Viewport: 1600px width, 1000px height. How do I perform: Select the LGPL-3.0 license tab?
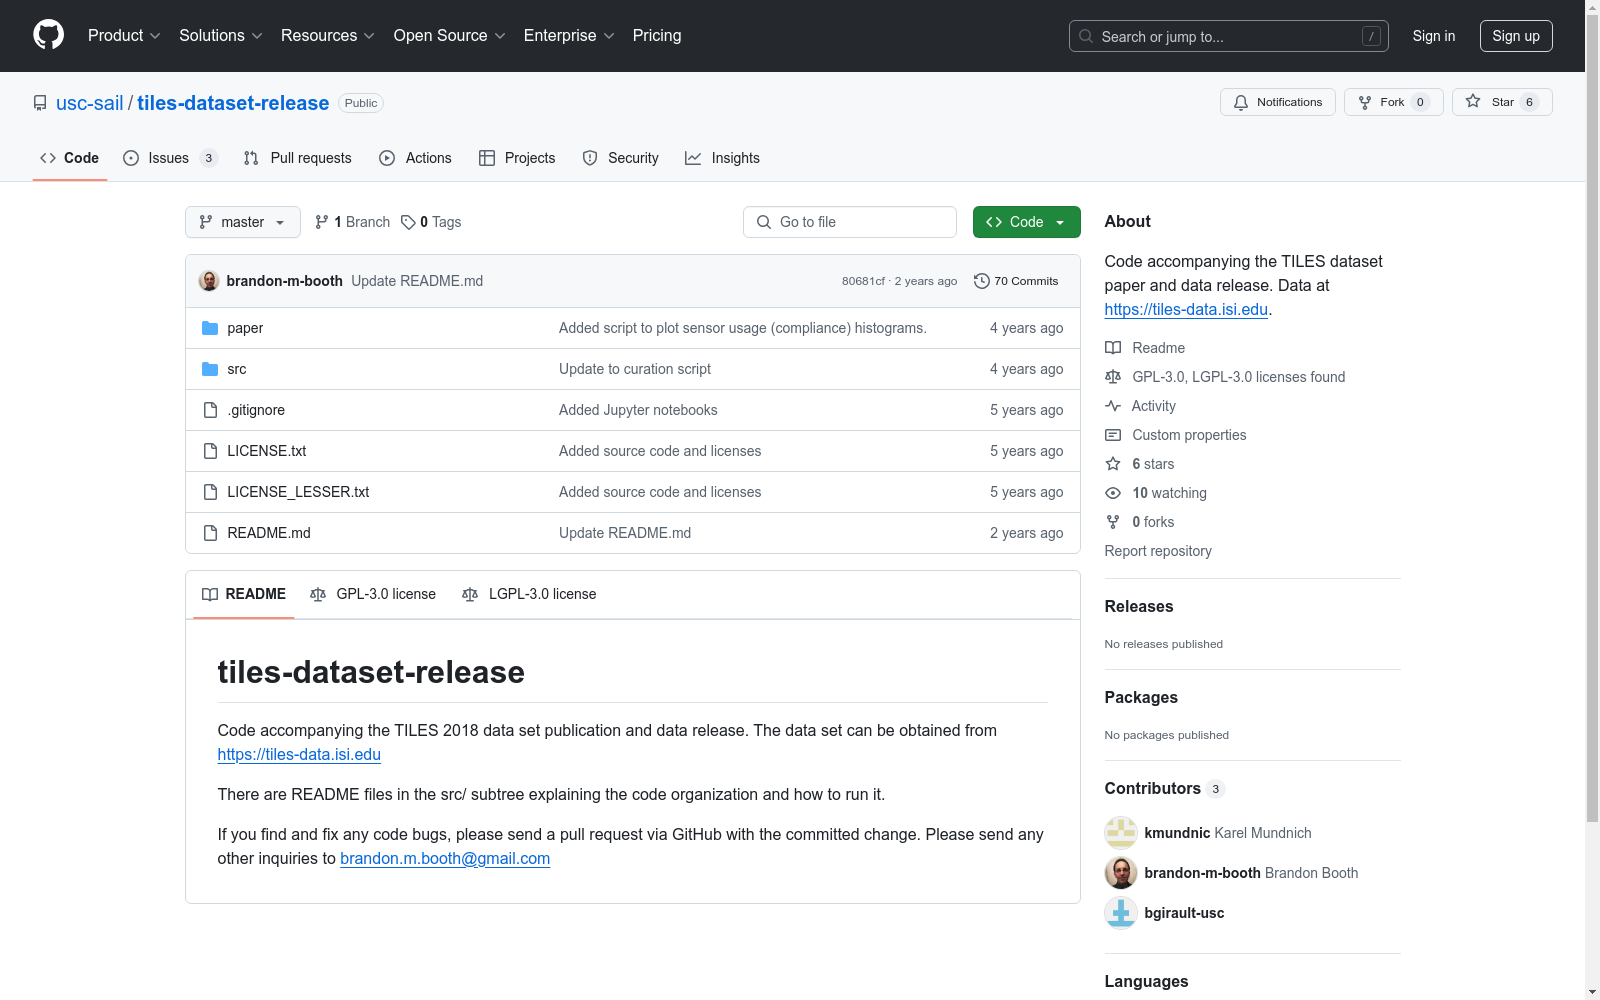[x=529, y=594]
